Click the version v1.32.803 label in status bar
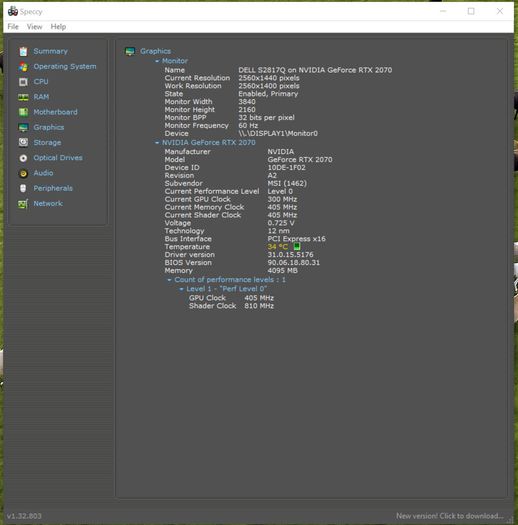The height and width of the screenshot is (525, 518). (24, 516)
